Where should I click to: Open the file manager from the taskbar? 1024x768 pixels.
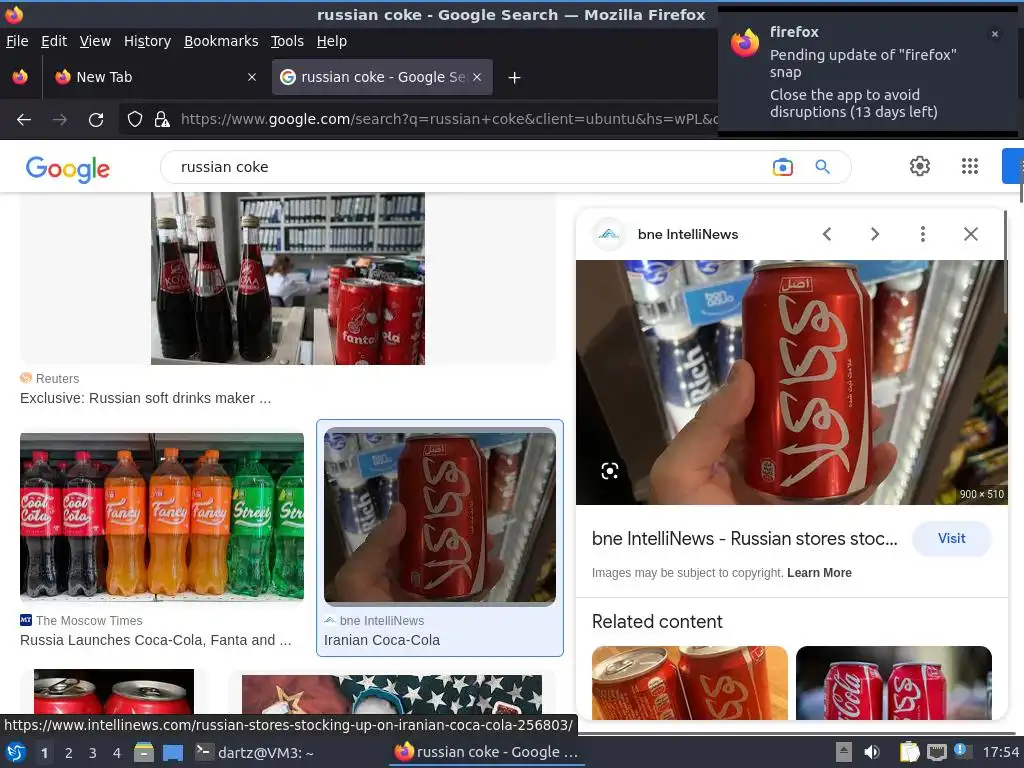(x=144, y=753)
